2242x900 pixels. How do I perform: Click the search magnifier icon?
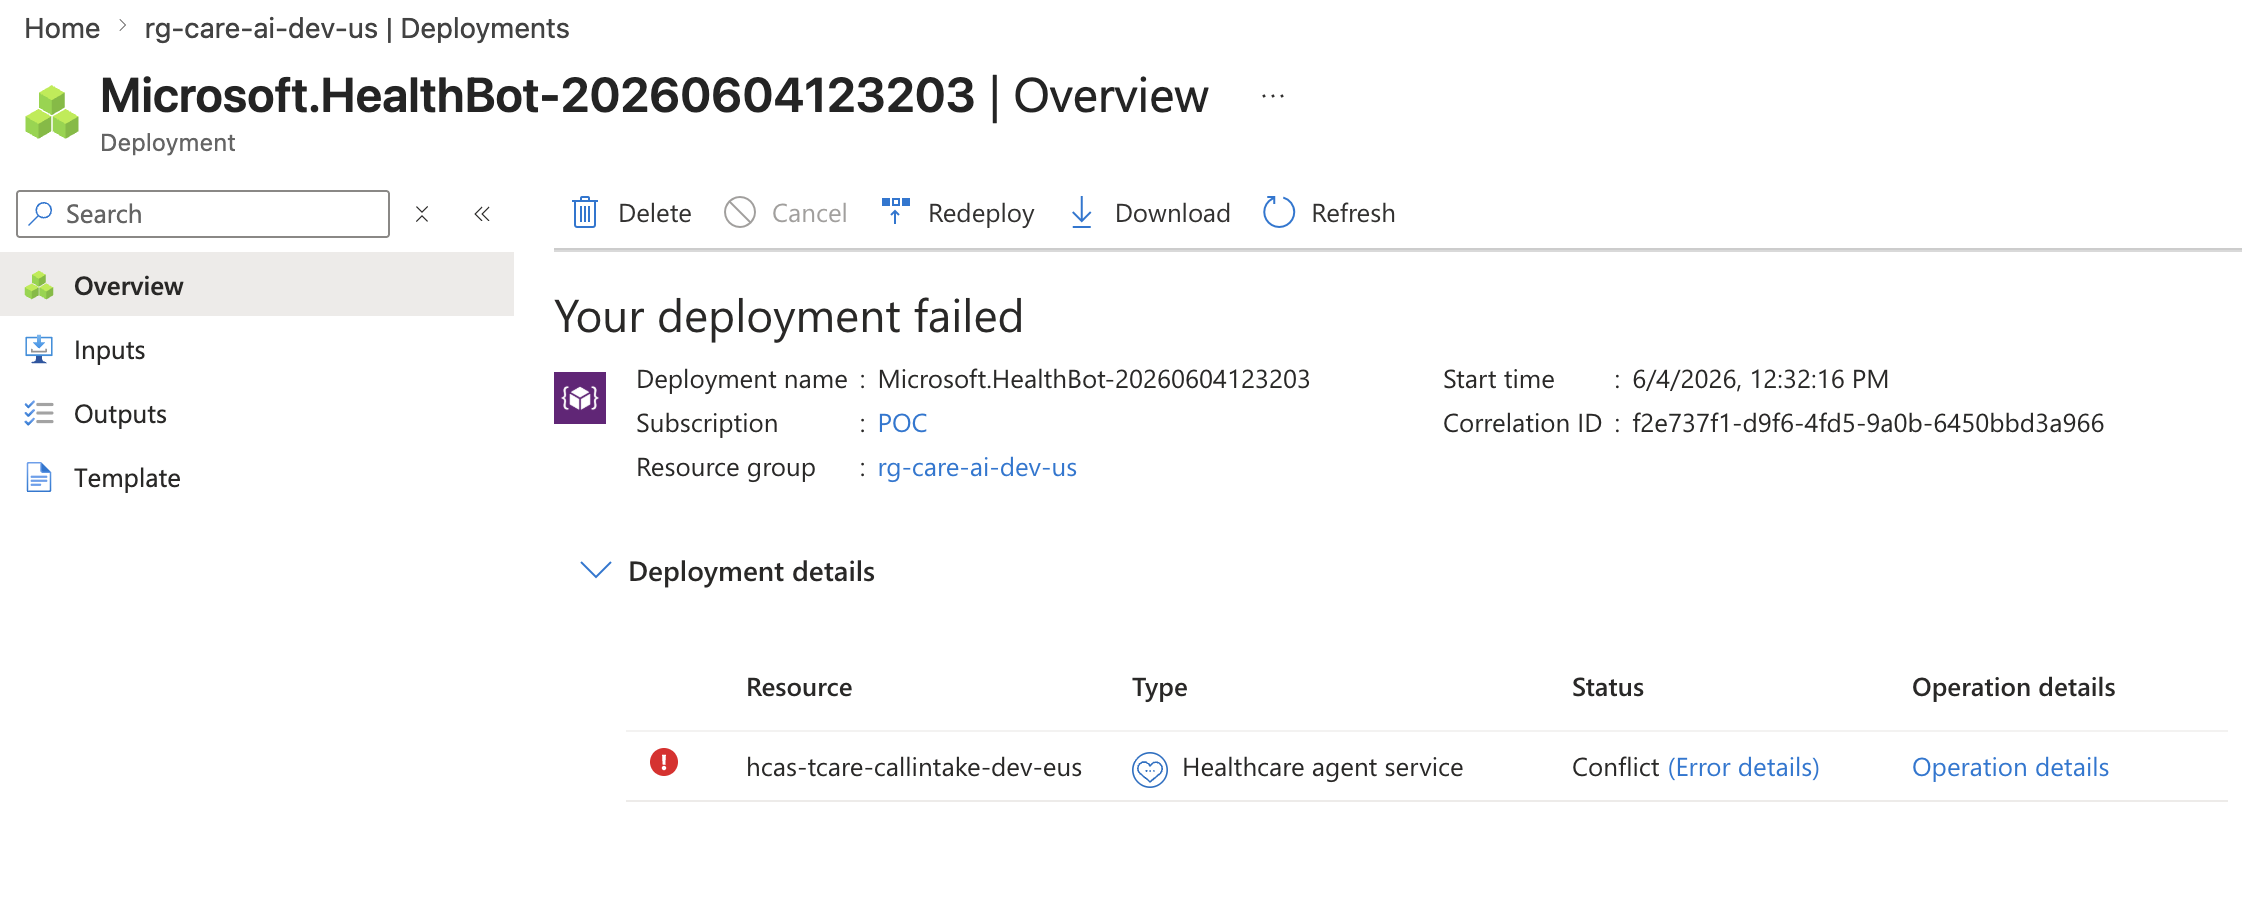pos(41,213)
